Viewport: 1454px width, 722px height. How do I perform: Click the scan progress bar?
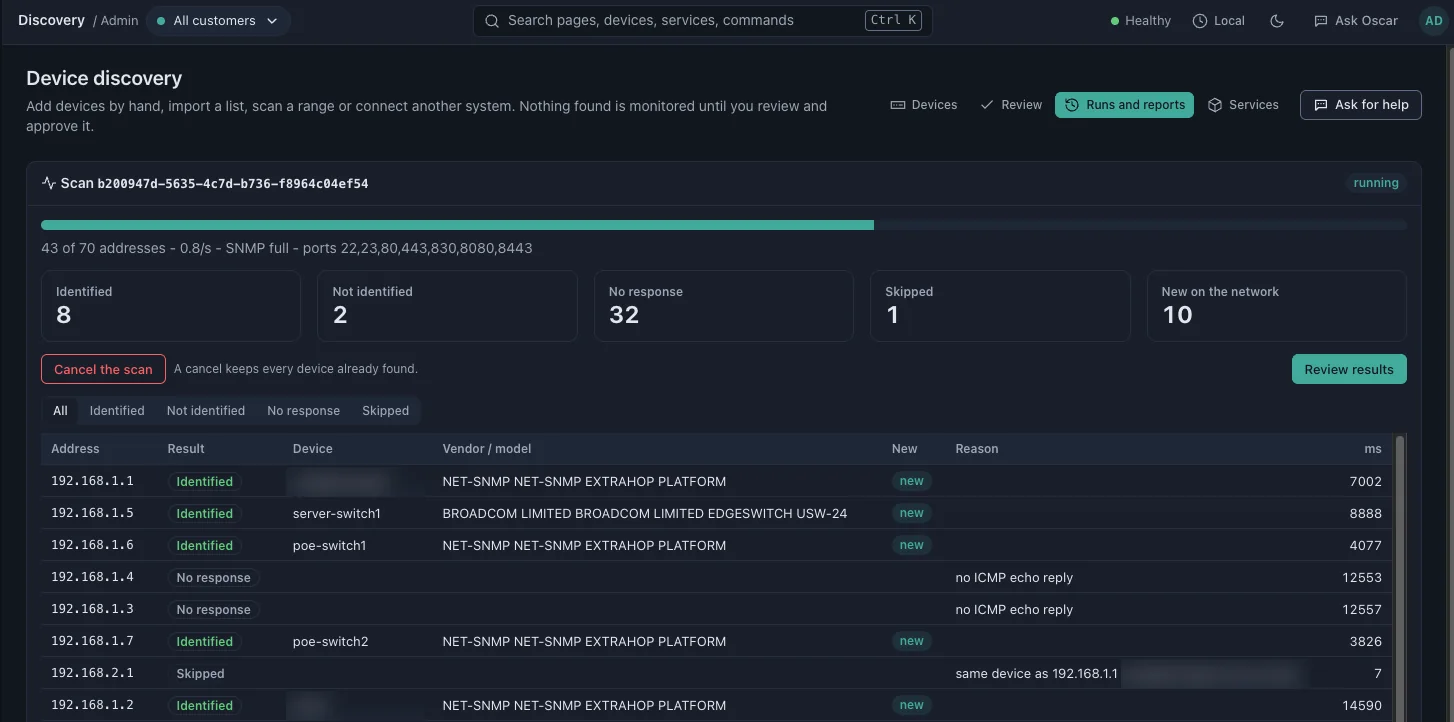point(724,225)
